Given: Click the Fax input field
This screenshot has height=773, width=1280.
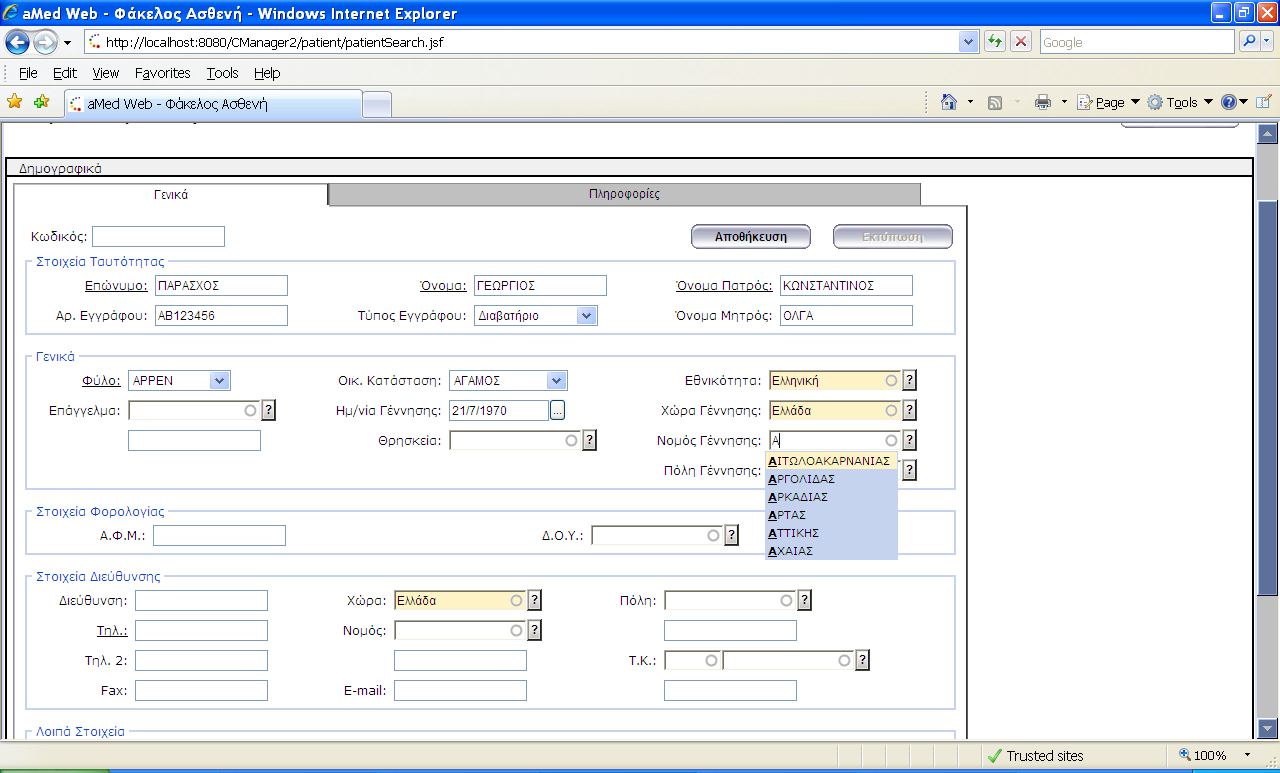Looking at the screenshot, I should (x=201, y=691).
